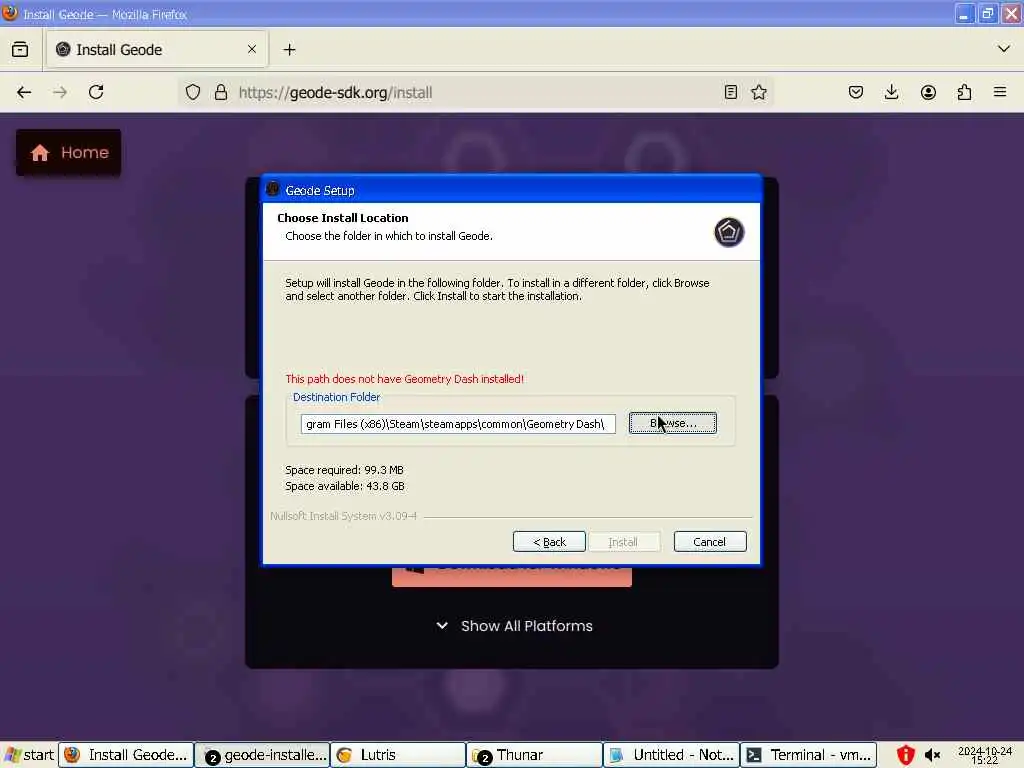Select the Install Geode browser tab
Viewport: 1024px width, 768px height.
point(157,50)
